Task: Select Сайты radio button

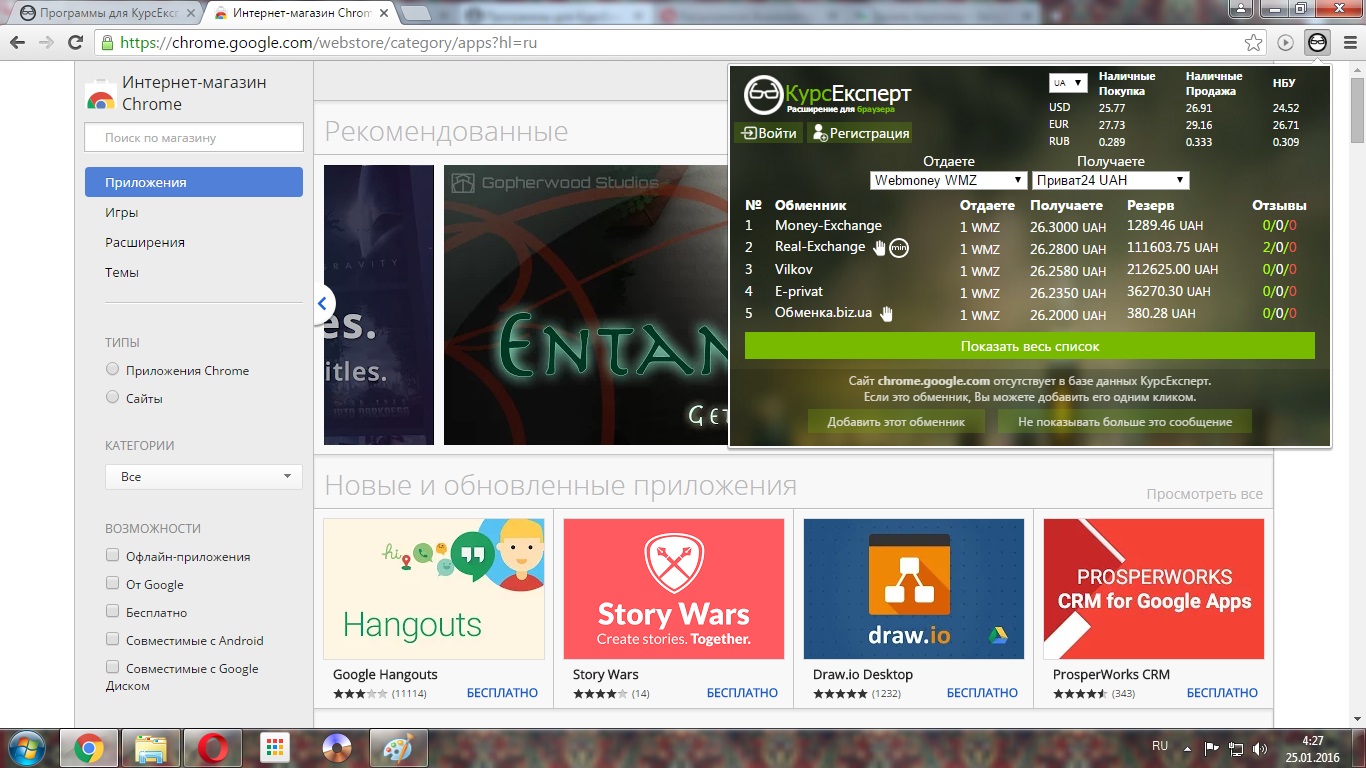Action: pyautogui.click(x=113, y=398)
